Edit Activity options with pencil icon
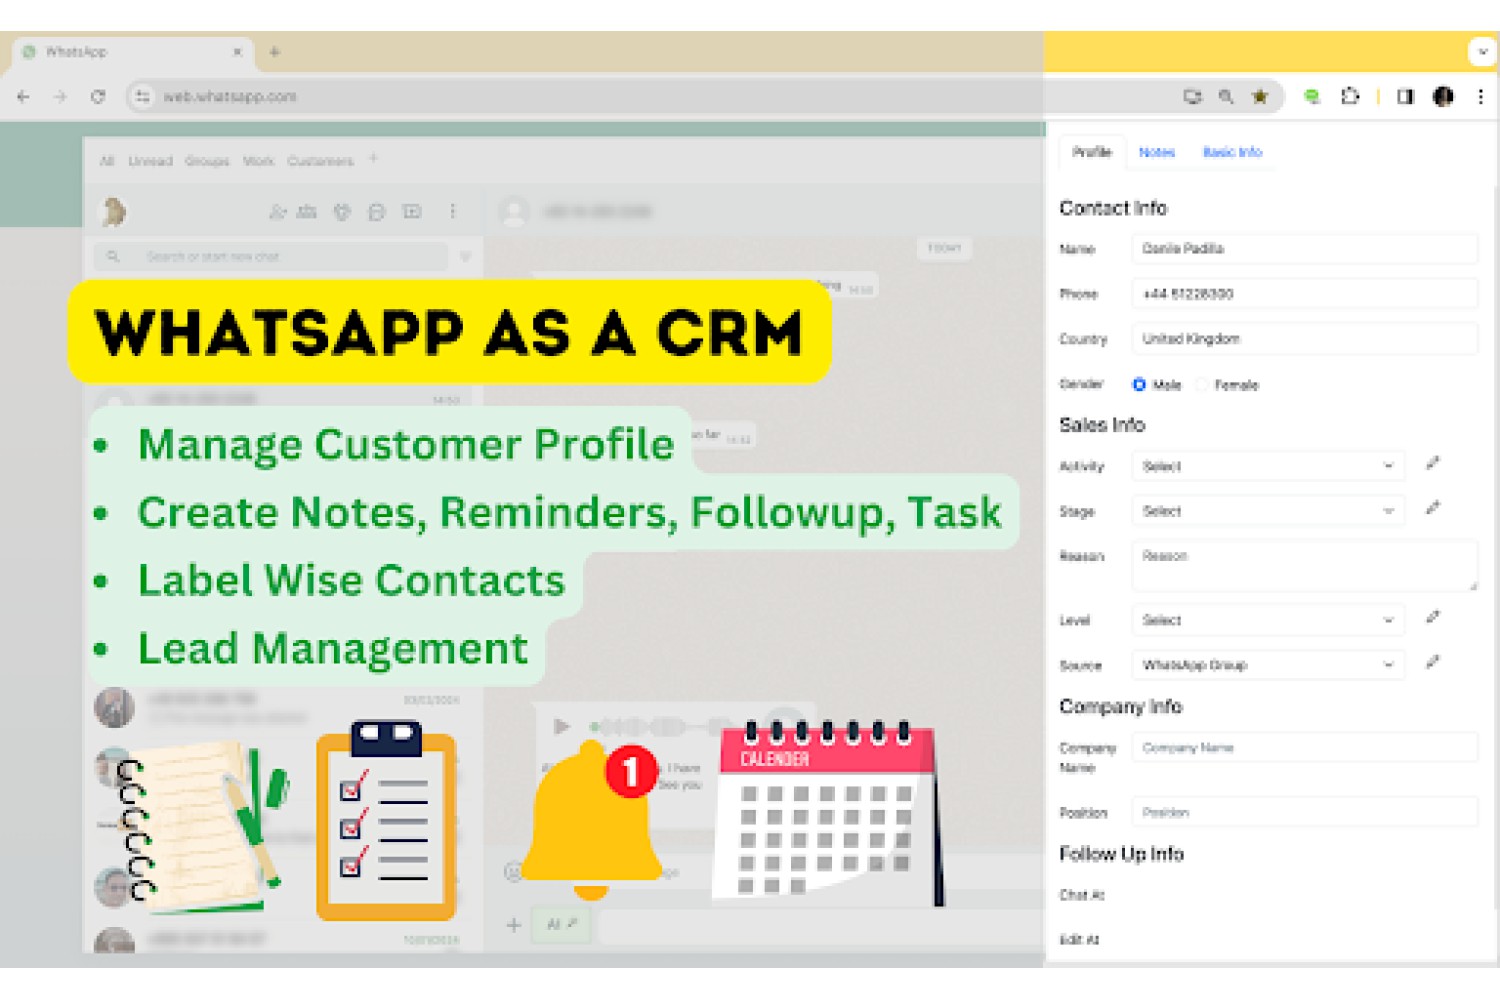Viewport: 1500px width, 1000px height. 1432,463
